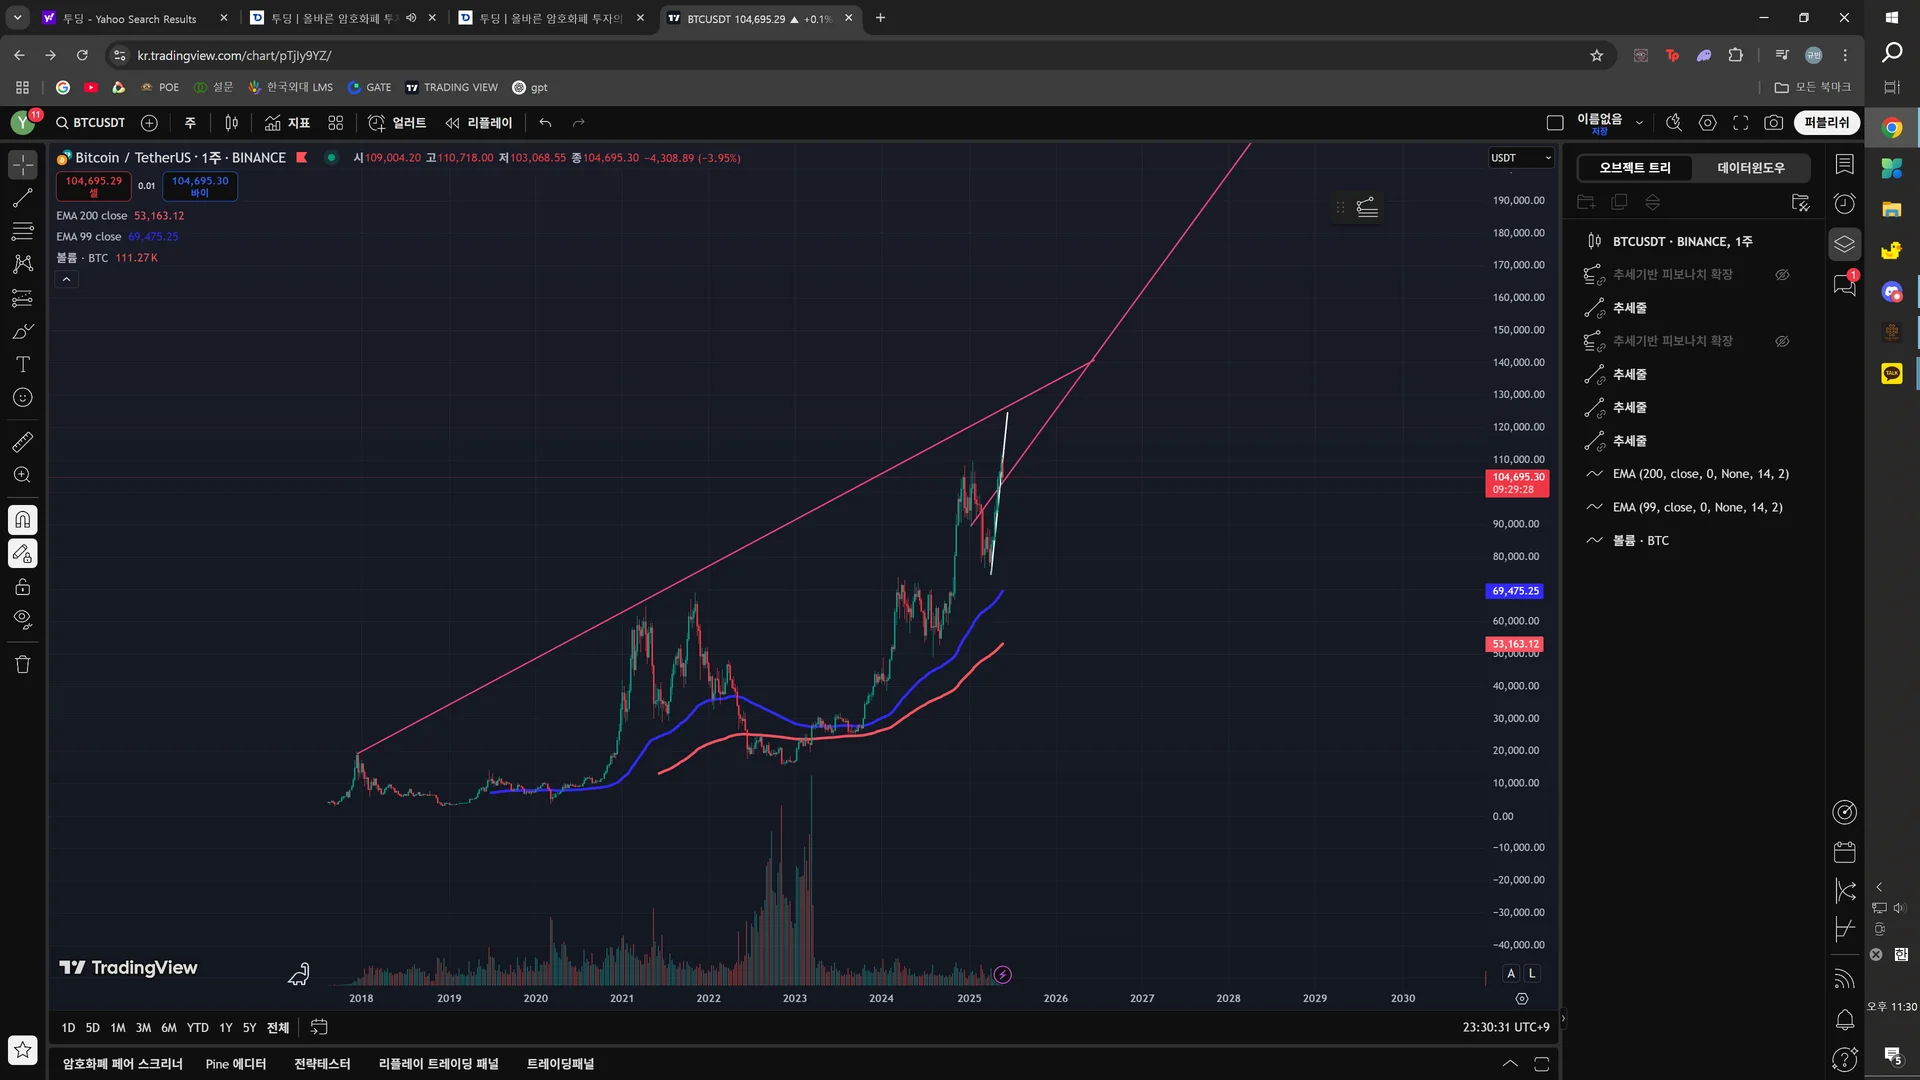Image resolution: width=1920 pixels, height=1080 pixels.
Task: Show the second hidden 추세기반 피보나치 확장 object
Action: point(1782,341)
